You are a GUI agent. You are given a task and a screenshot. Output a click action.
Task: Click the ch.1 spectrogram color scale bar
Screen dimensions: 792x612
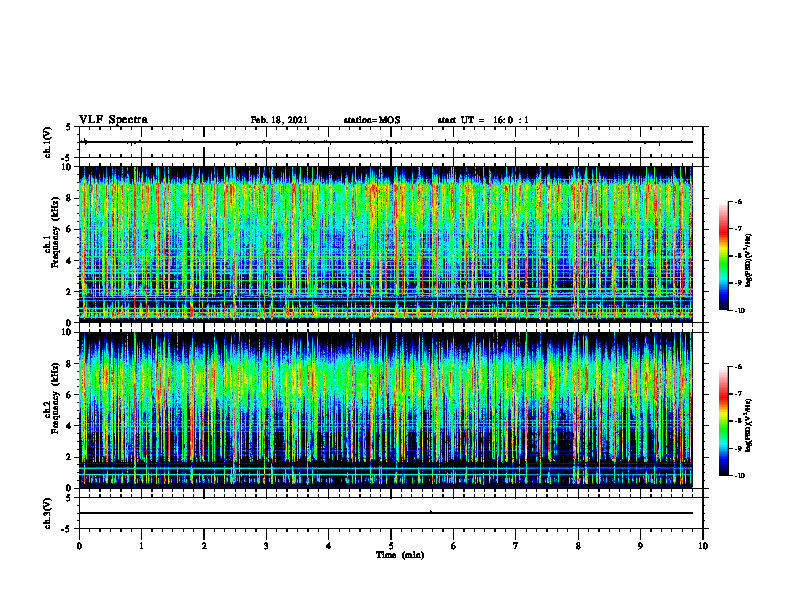[x=724, y=256]
